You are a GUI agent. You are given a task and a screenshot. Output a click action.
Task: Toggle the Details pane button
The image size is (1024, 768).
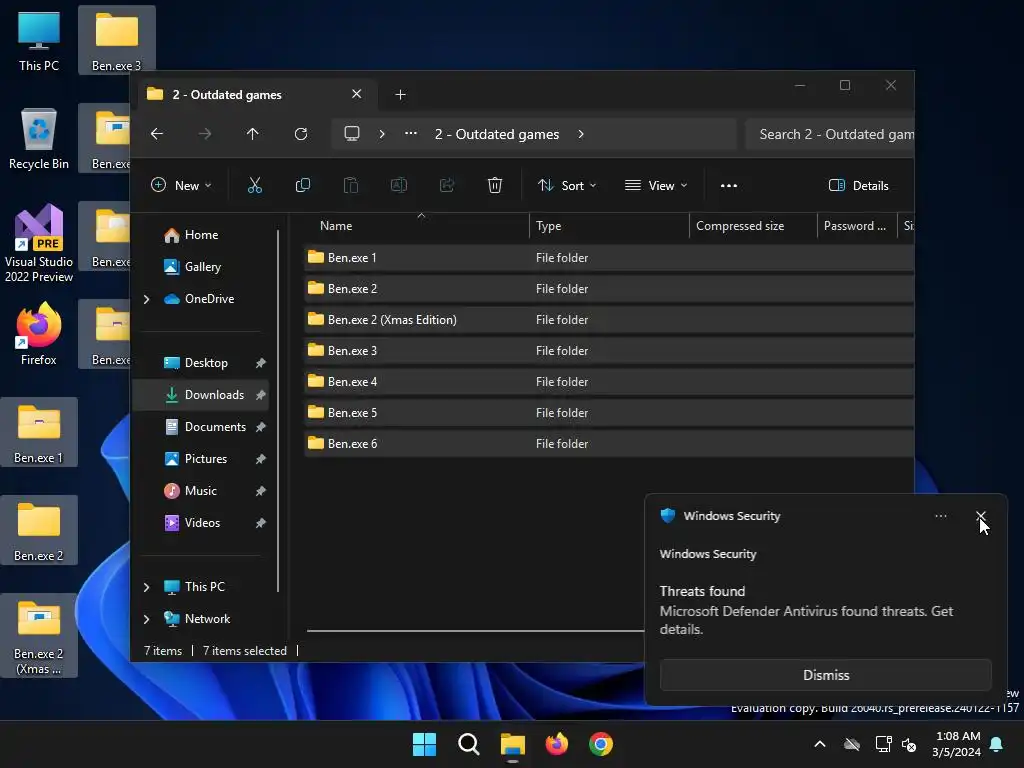pyautogui.click(x=858, y=185)
